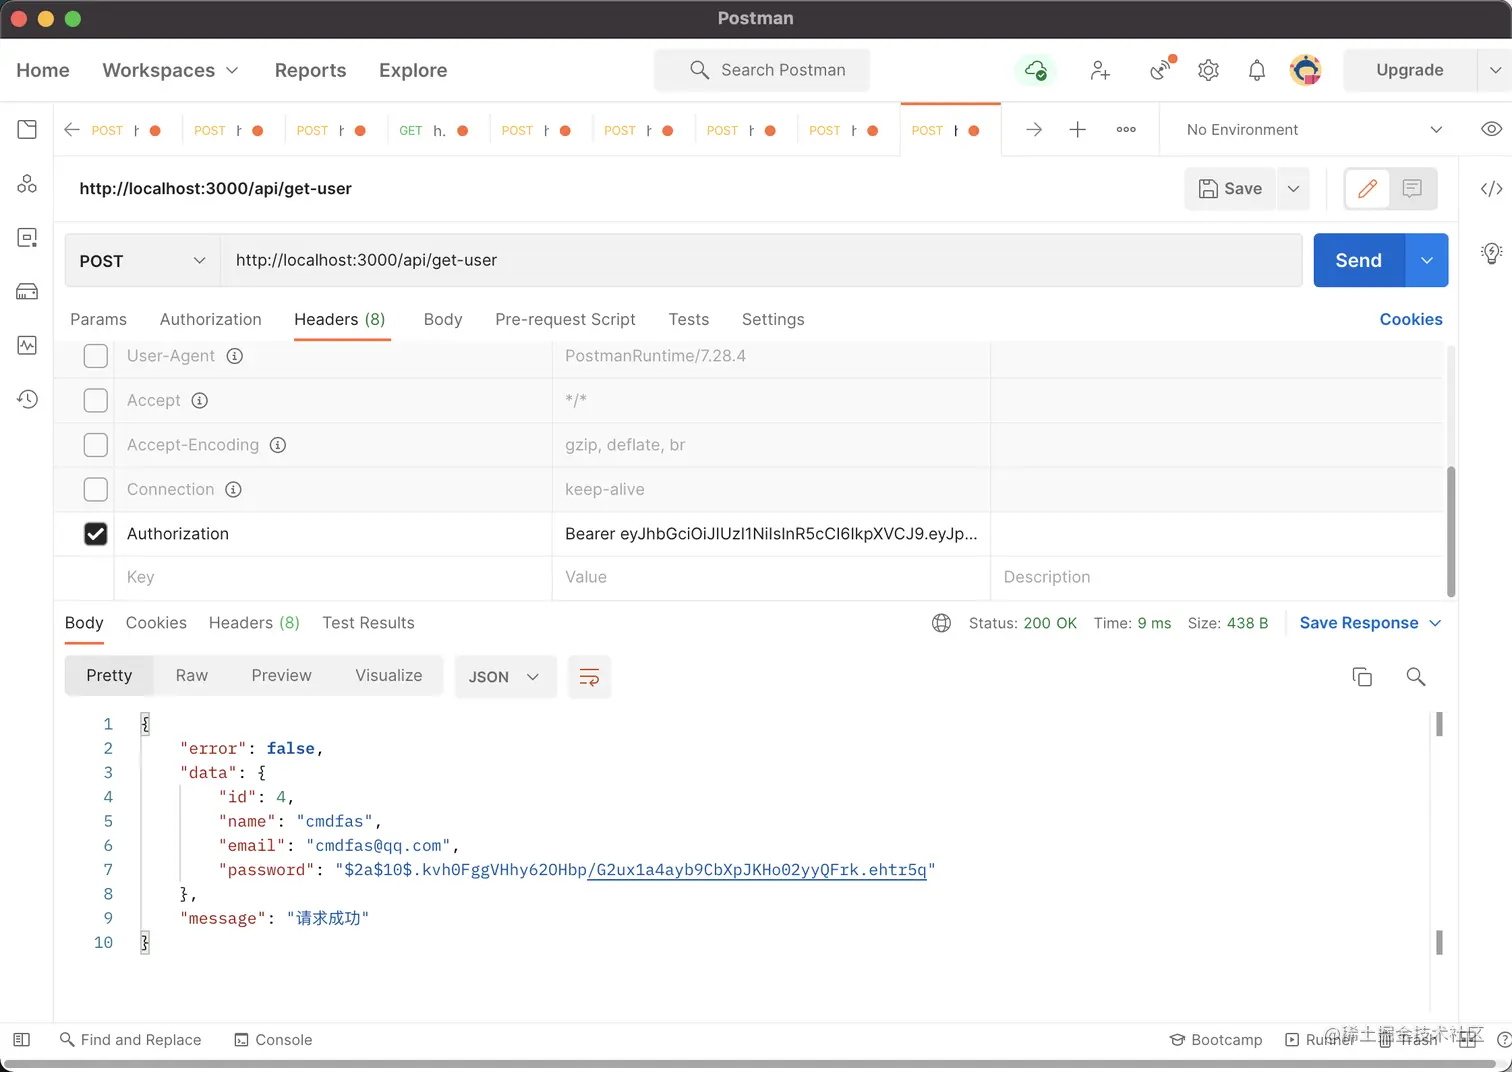Screen dimensions: 1512x1072
Task: Click the request URL input field
Action: [761, 260]
